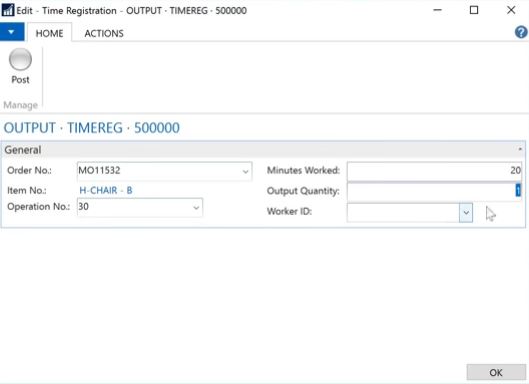529x384 pixels.
Task: Close the Time Registration window
Action: point(511,10)
